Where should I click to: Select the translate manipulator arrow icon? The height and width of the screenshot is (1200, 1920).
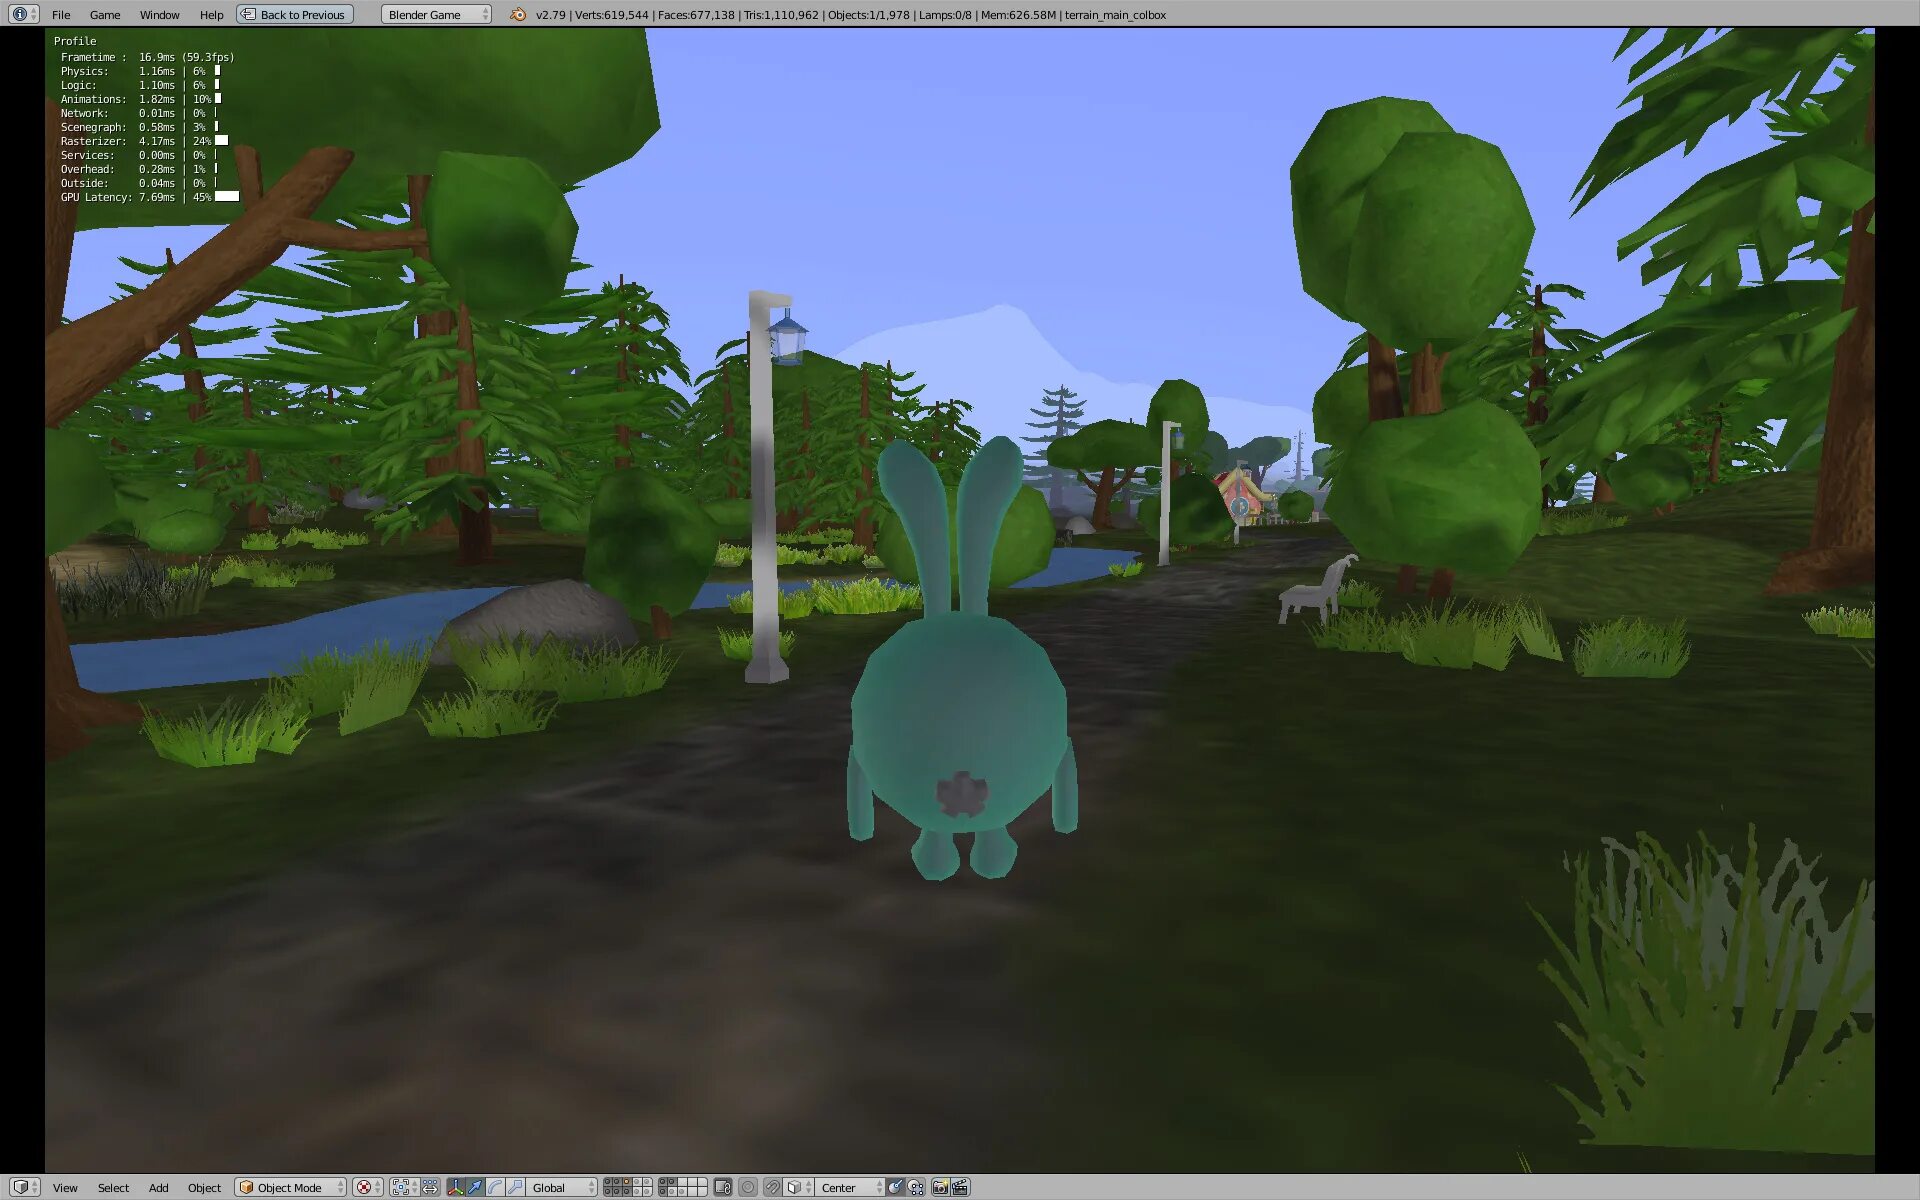coord(475,1187)
